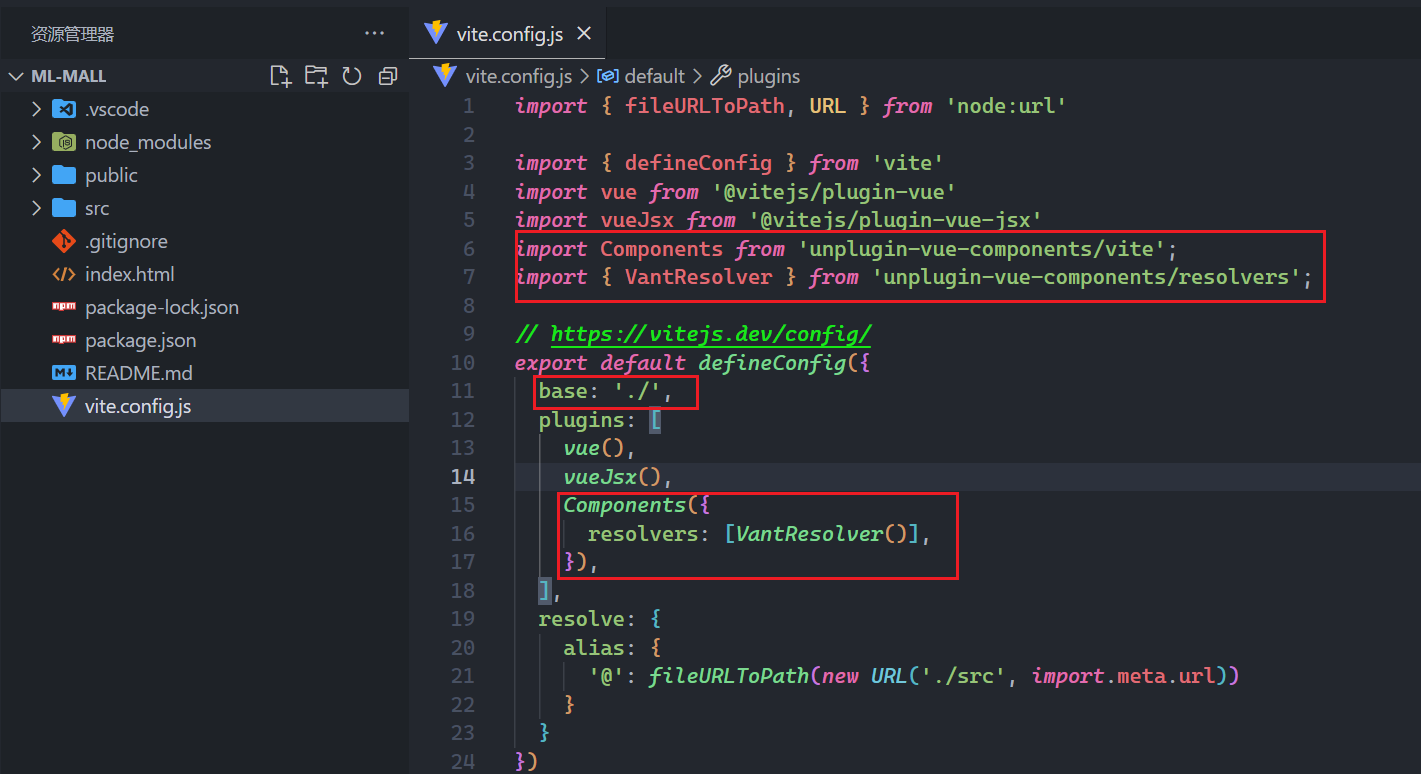Open the https://vitejs.dev/config/ link
Viewport: 1421px width, 774px height.
point(710,334)
